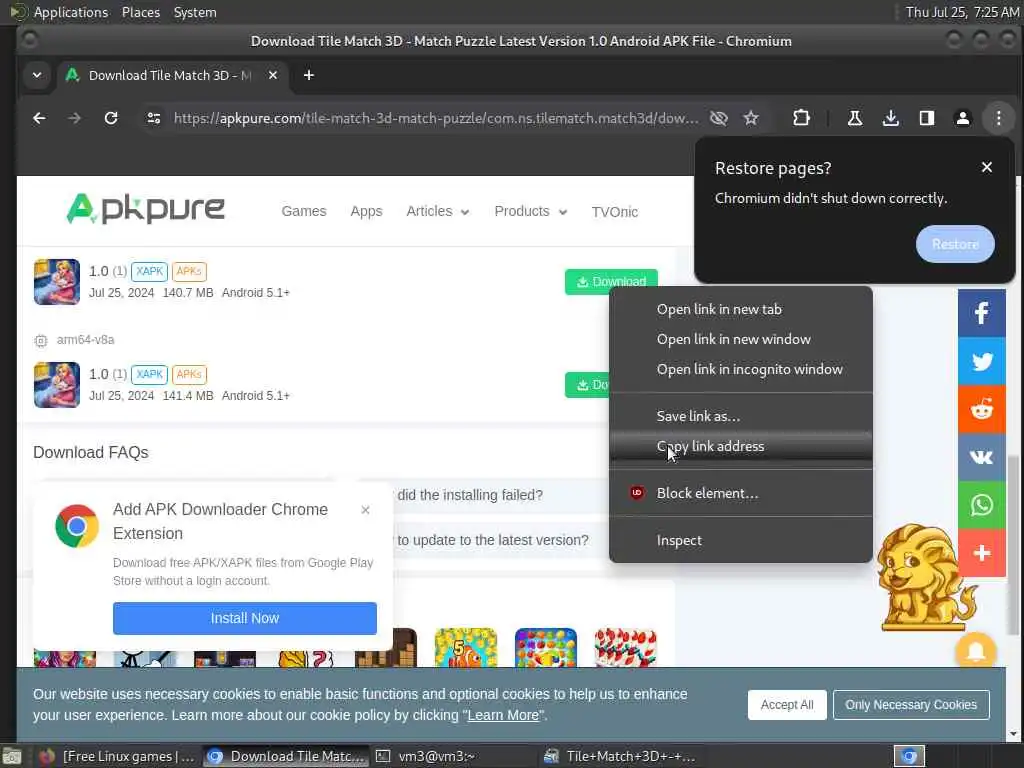Click the clownfish game thumbnail
This screenshot has height=768, width=1024.
[x=466, y=647]
